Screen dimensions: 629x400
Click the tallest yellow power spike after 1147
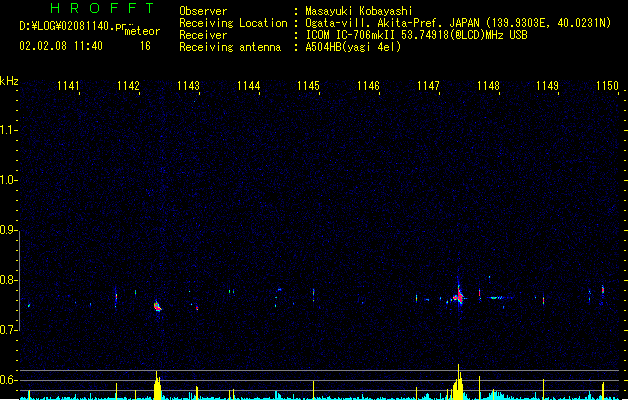(x=459, y=382)
